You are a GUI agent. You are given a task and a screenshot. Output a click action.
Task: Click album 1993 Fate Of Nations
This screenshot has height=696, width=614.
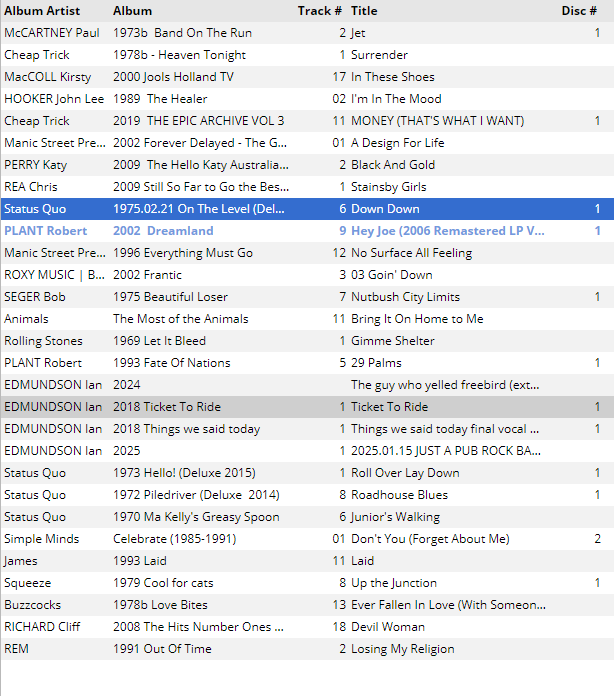pyautogui.click(x=172, y=363)
